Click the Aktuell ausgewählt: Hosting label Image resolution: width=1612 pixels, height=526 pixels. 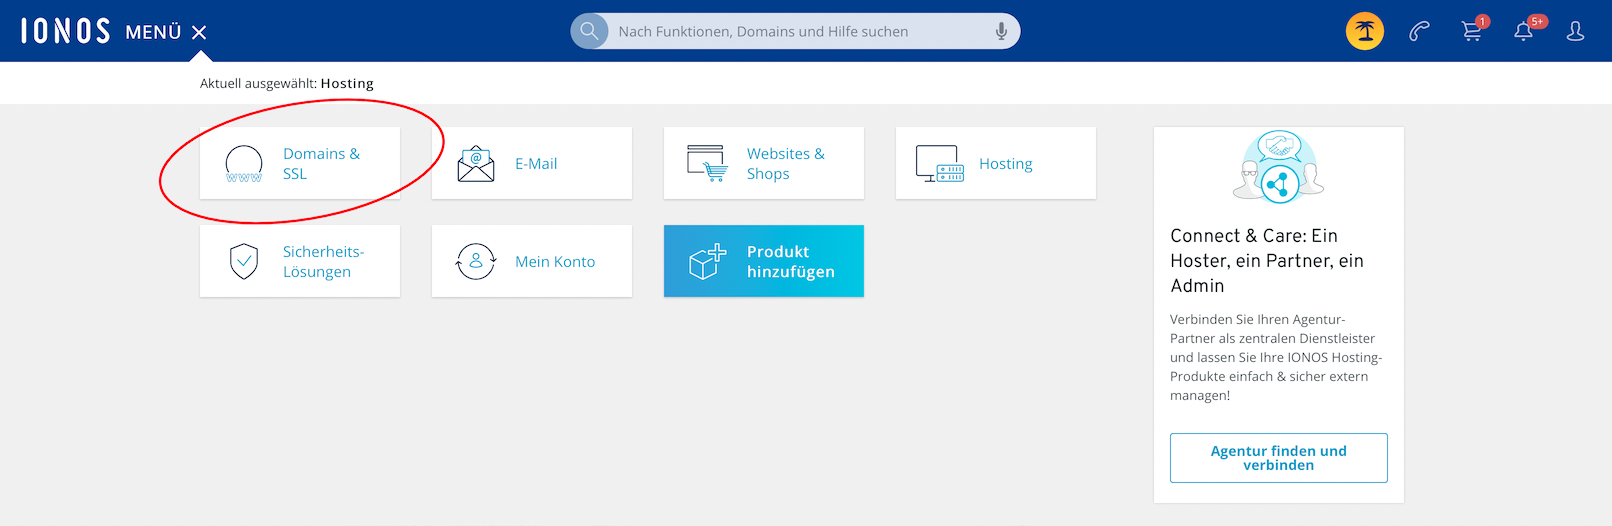[x=287, y=83]
